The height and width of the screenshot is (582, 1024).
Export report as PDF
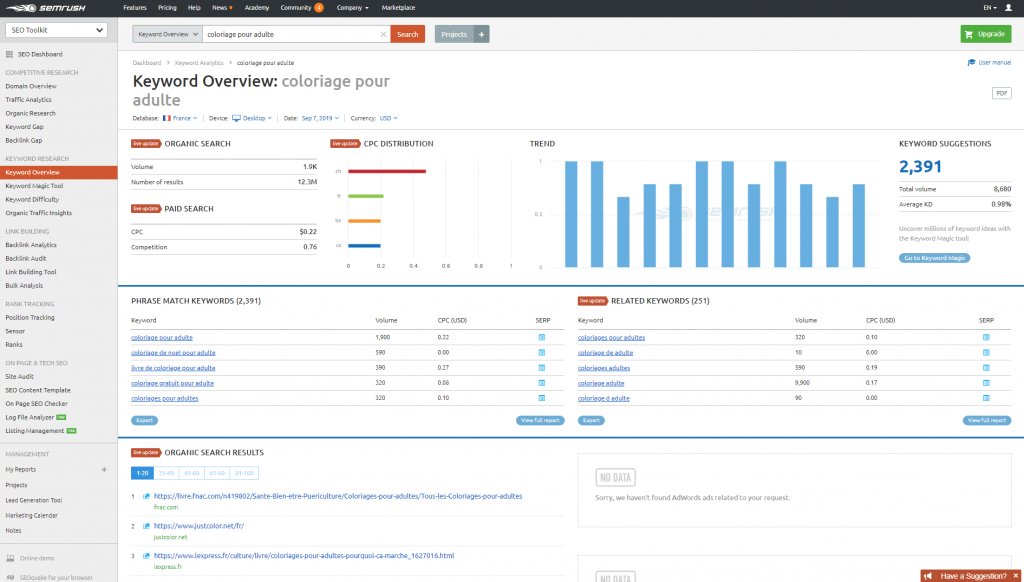click(x=1001, y=93)
